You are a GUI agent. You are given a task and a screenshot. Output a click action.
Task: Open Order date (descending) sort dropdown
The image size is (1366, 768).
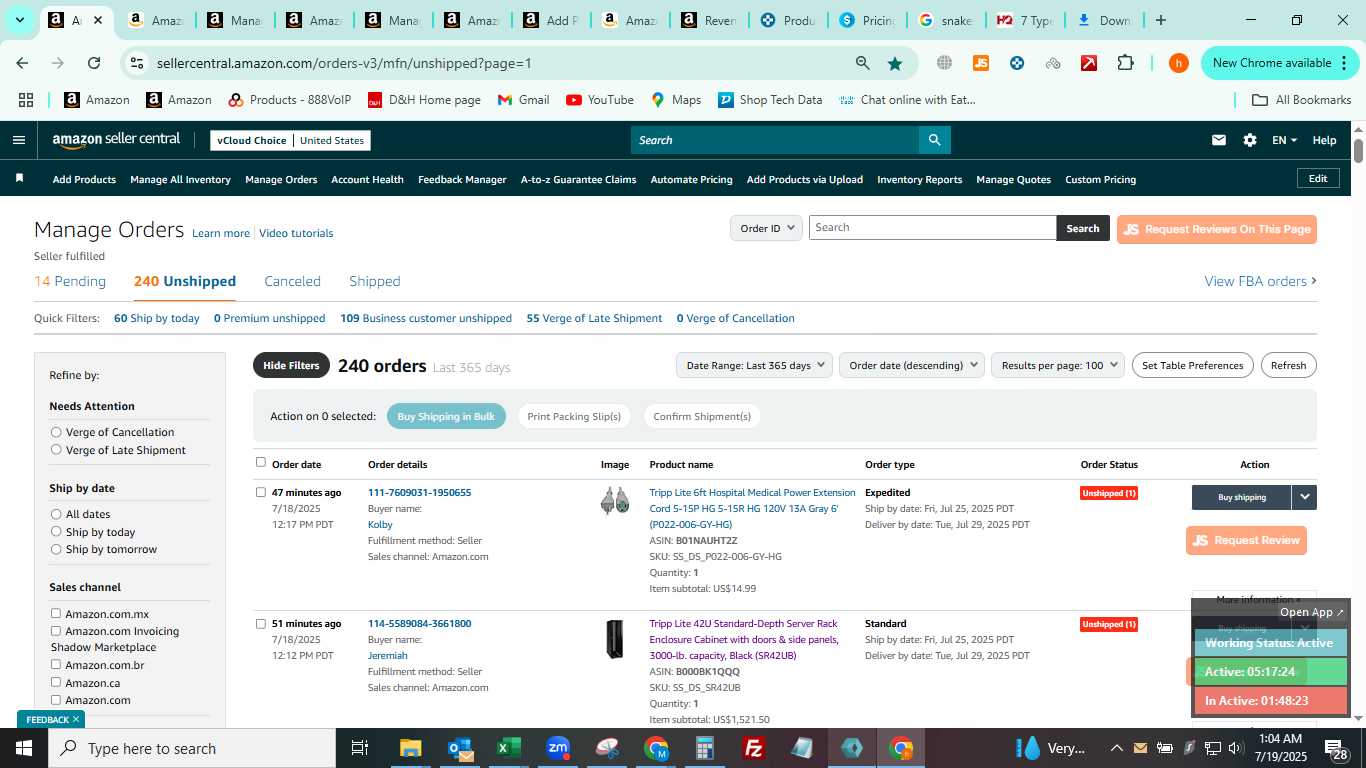tap(912, 365)
